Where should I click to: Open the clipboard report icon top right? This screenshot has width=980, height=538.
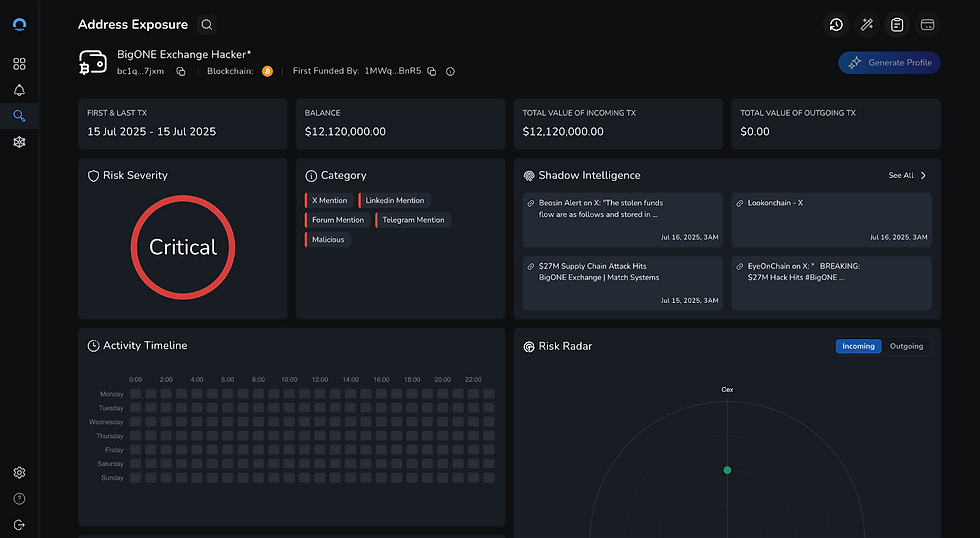[x=897, y=24]
